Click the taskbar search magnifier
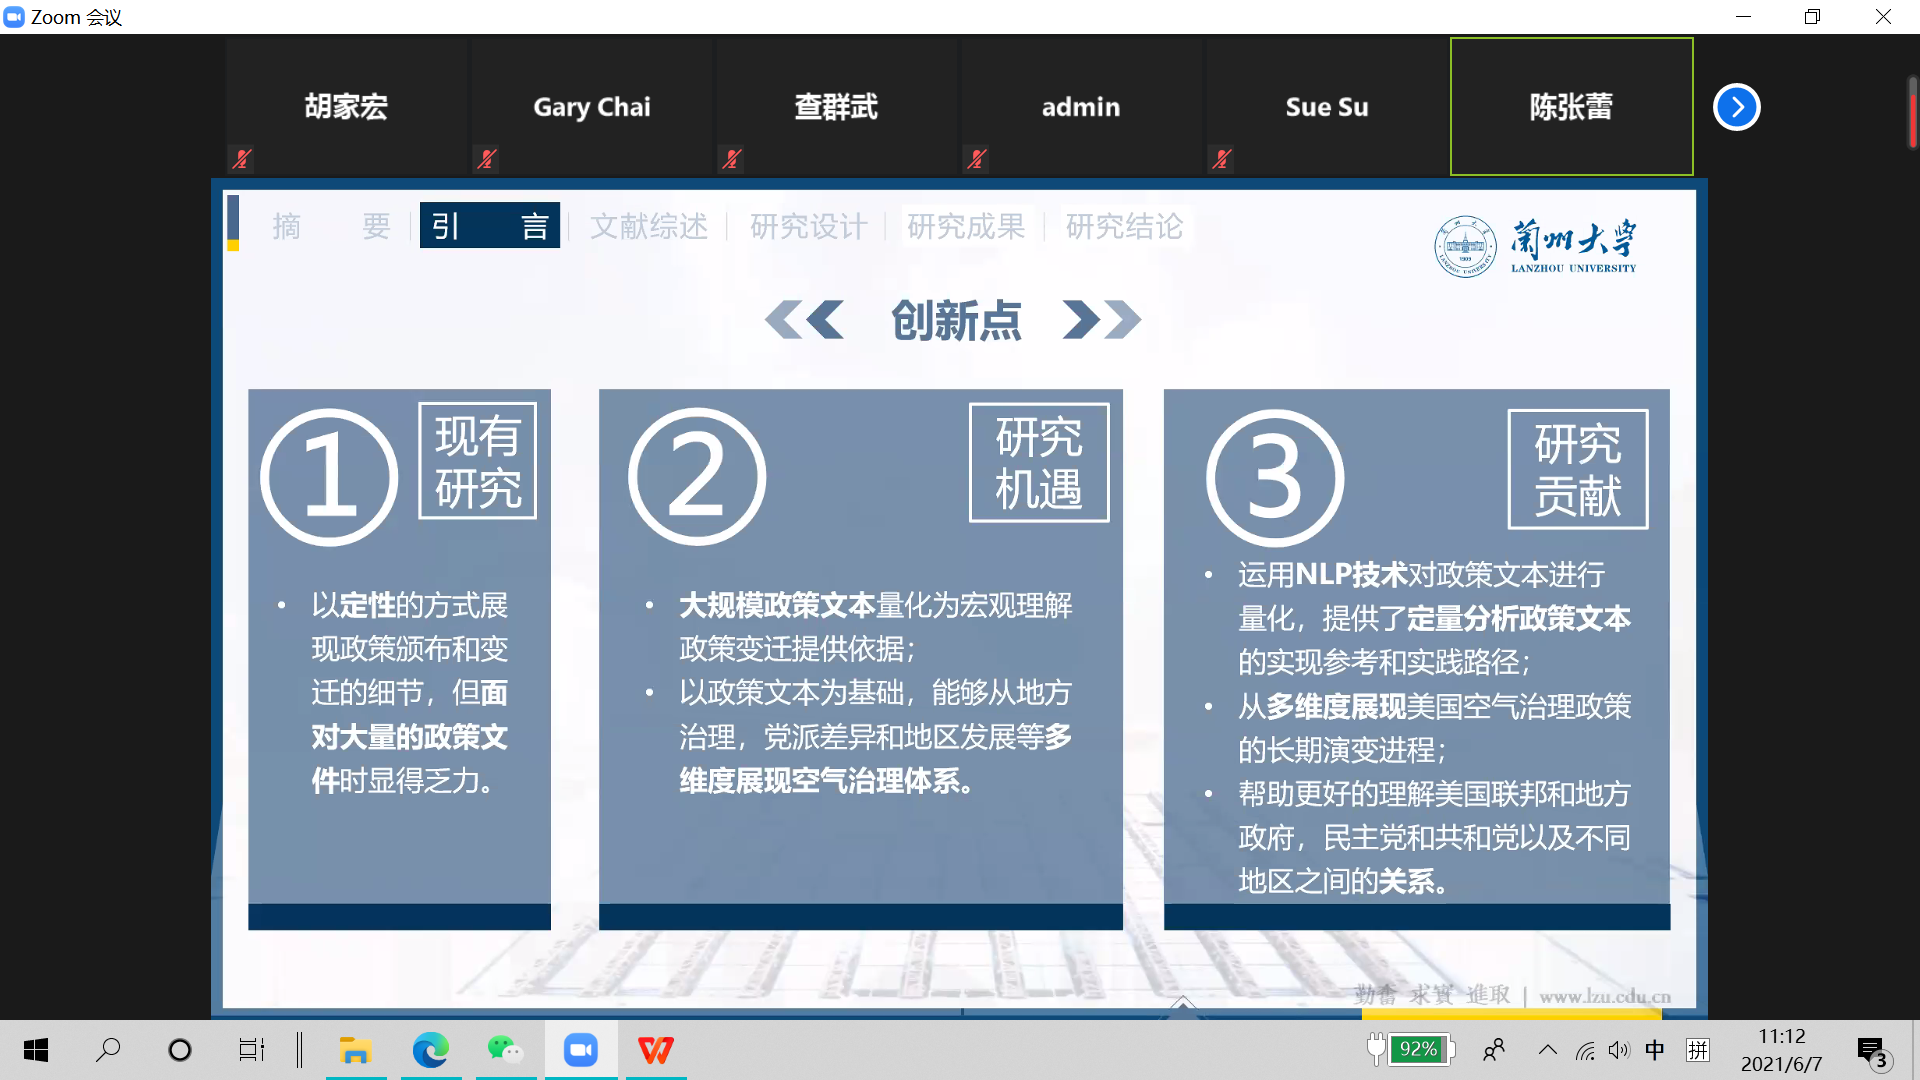 [108, 1050]
